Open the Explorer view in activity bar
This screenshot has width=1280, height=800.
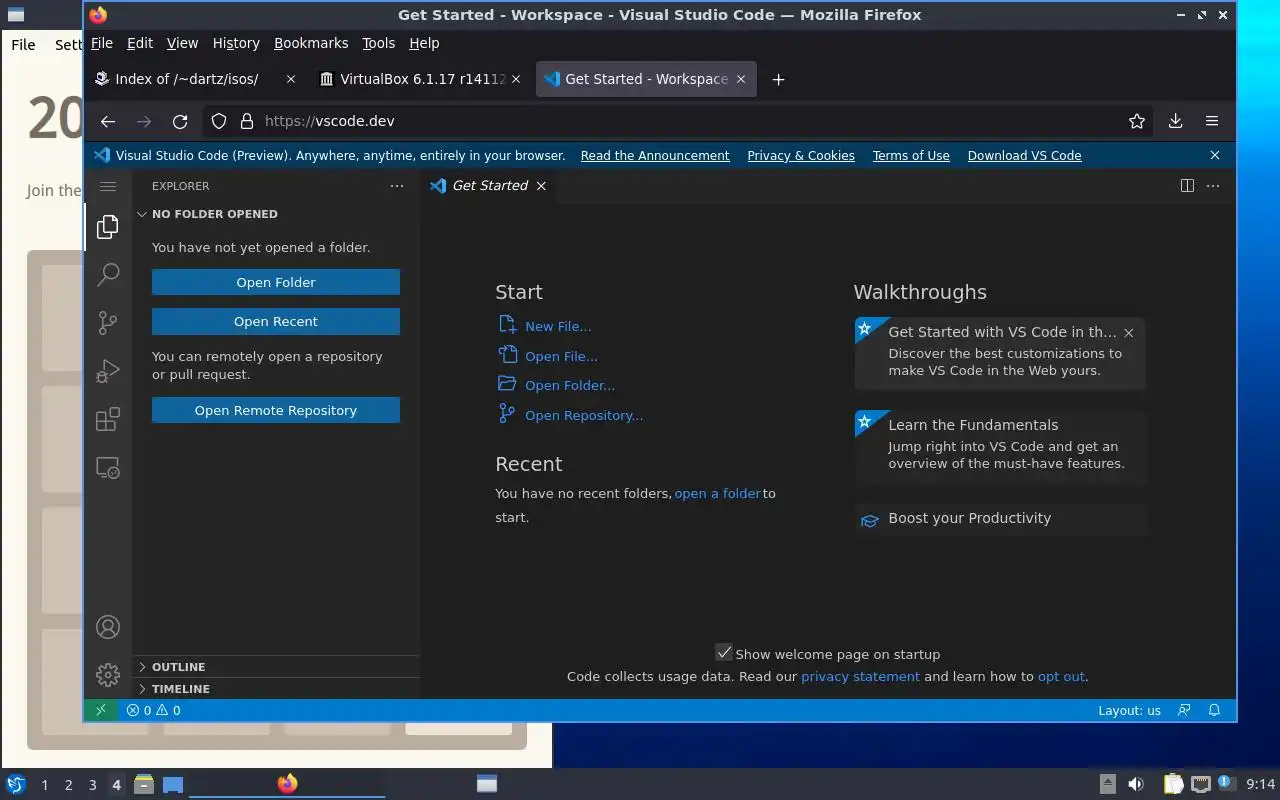pyautogui.click(x=108, y=227)
